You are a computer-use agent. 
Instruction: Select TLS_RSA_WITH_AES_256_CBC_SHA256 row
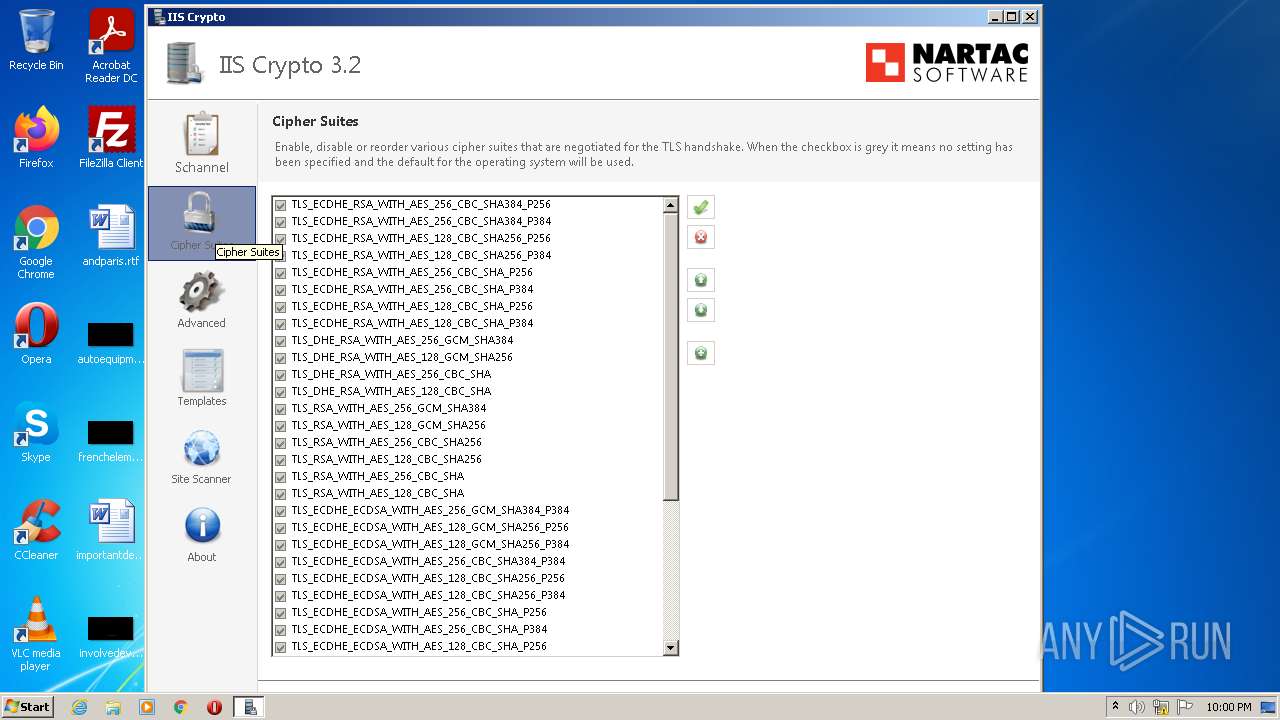click(467, 442)
